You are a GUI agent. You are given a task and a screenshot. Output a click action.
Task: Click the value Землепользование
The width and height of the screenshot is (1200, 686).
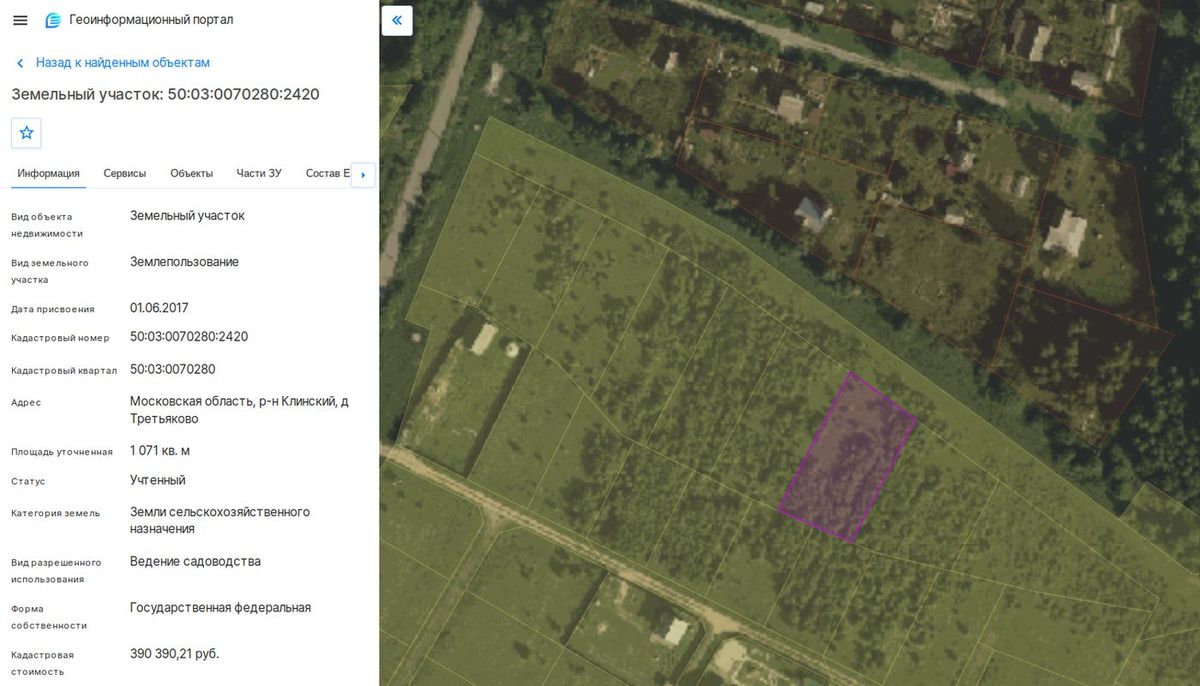coord(184,262)
